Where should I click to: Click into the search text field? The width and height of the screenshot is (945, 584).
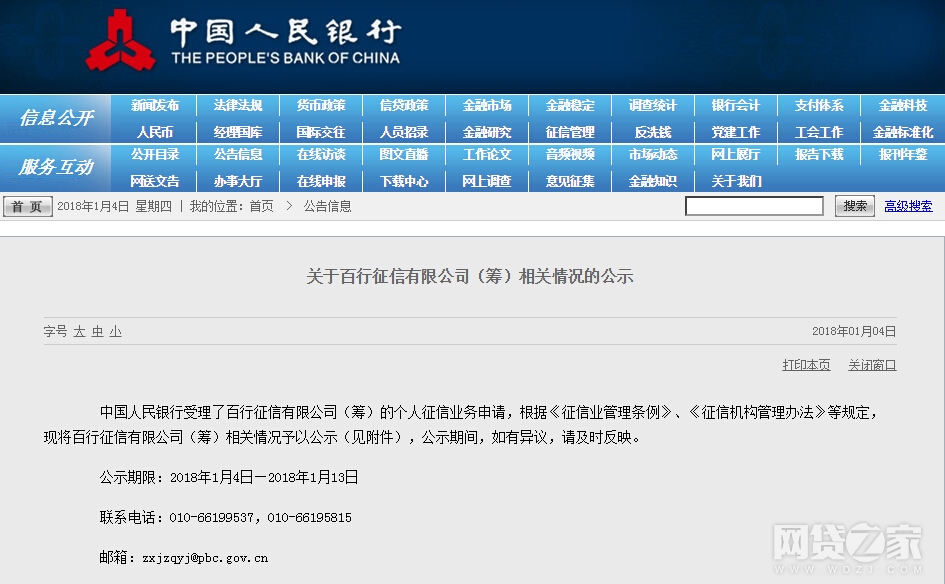point(753,206)
